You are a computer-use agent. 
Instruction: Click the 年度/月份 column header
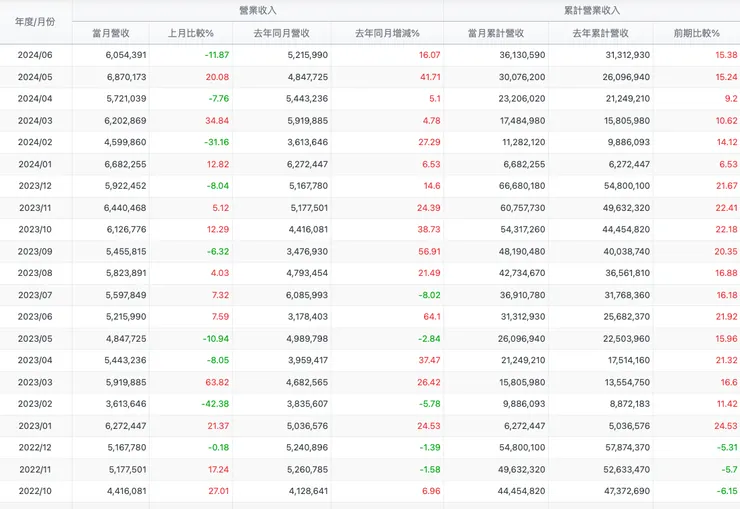[x=35, y=22]
